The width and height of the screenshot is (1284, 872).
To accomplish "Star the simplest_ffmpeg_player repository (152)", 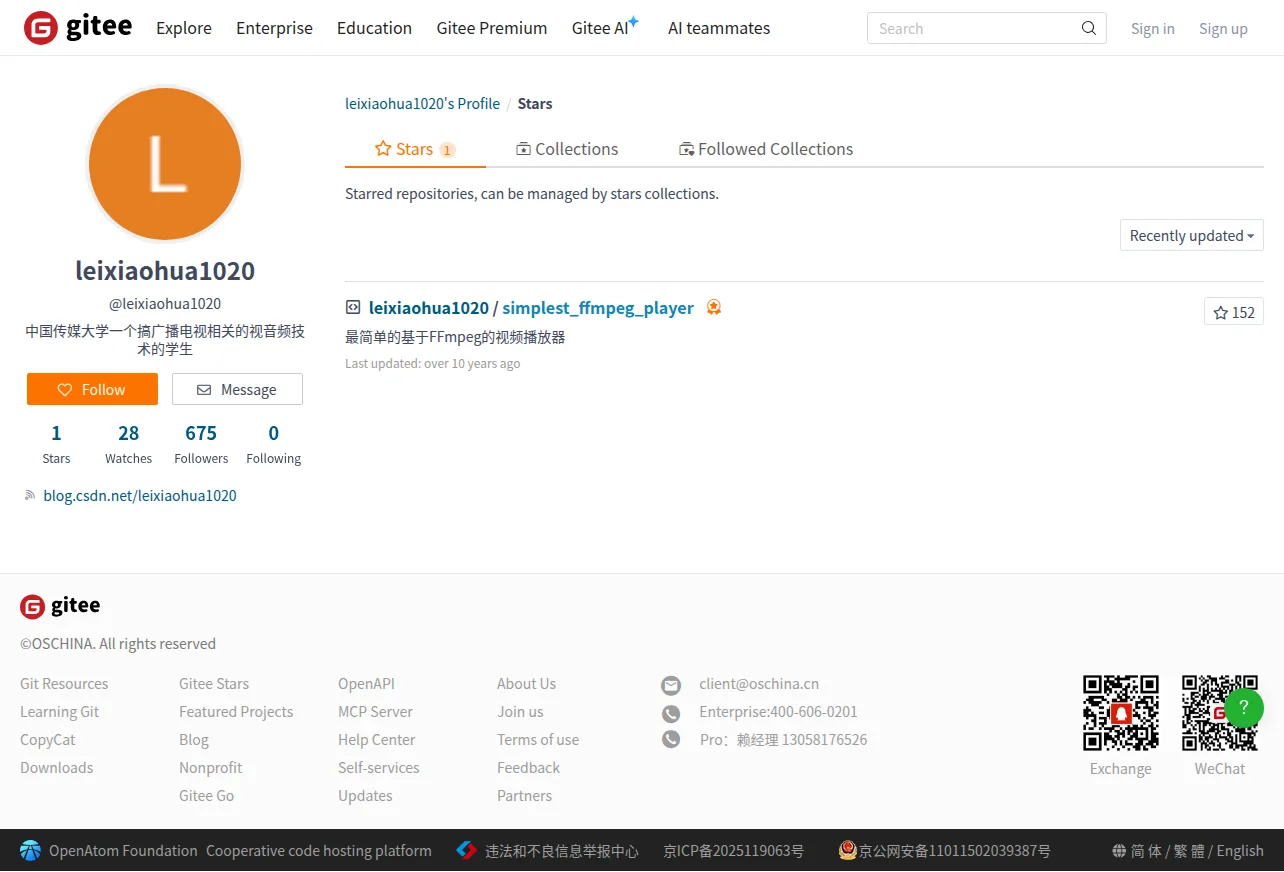I will pyautogui.click(x=1234, y=312).
